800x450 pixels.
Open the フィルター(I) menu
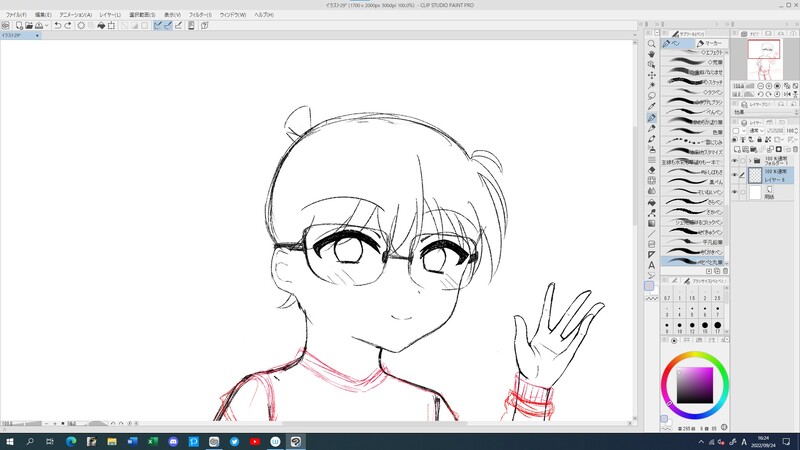click(x=200, y=15)
